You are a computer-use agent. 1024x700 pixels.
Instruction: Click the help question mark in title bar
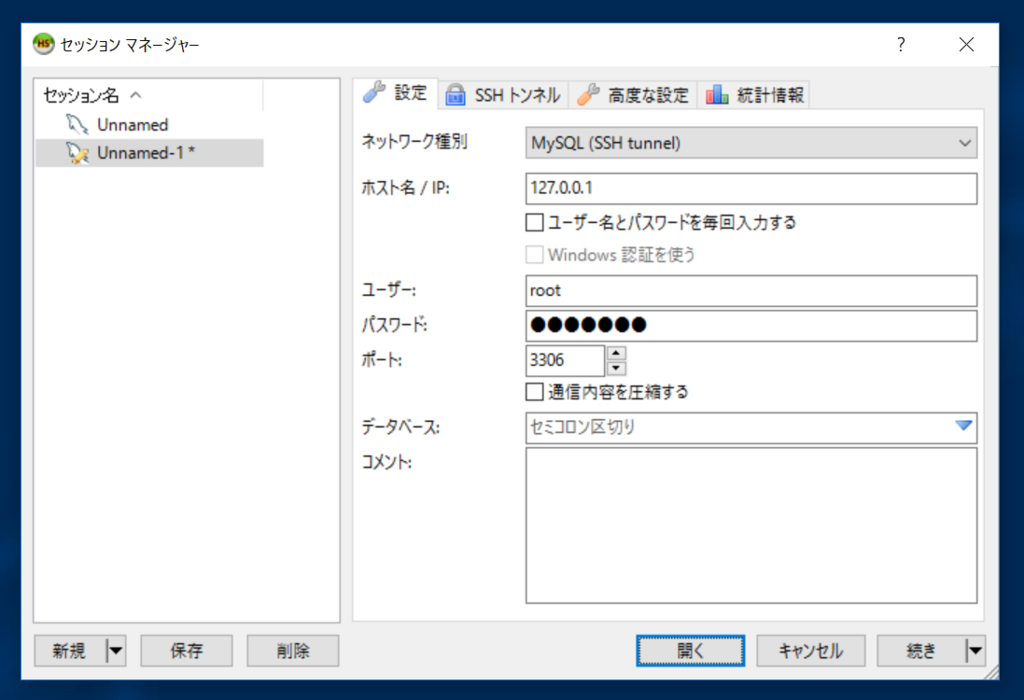(x=901, y=44)
